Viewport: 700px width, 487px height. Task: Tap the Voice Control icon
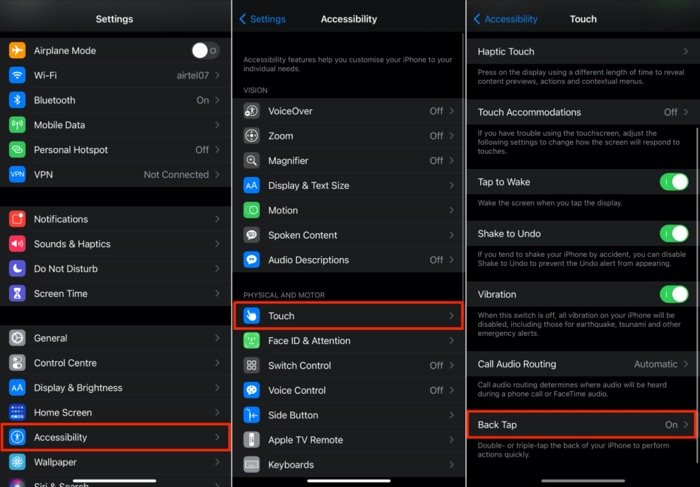tap(251, 390)
